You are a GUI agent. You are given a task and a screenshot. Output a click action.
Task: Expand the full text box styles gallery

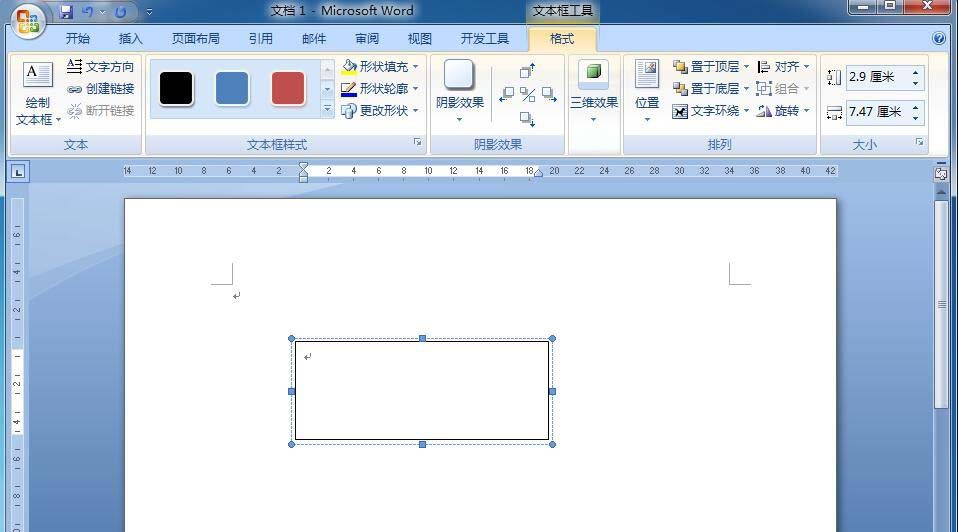(327, 109)
